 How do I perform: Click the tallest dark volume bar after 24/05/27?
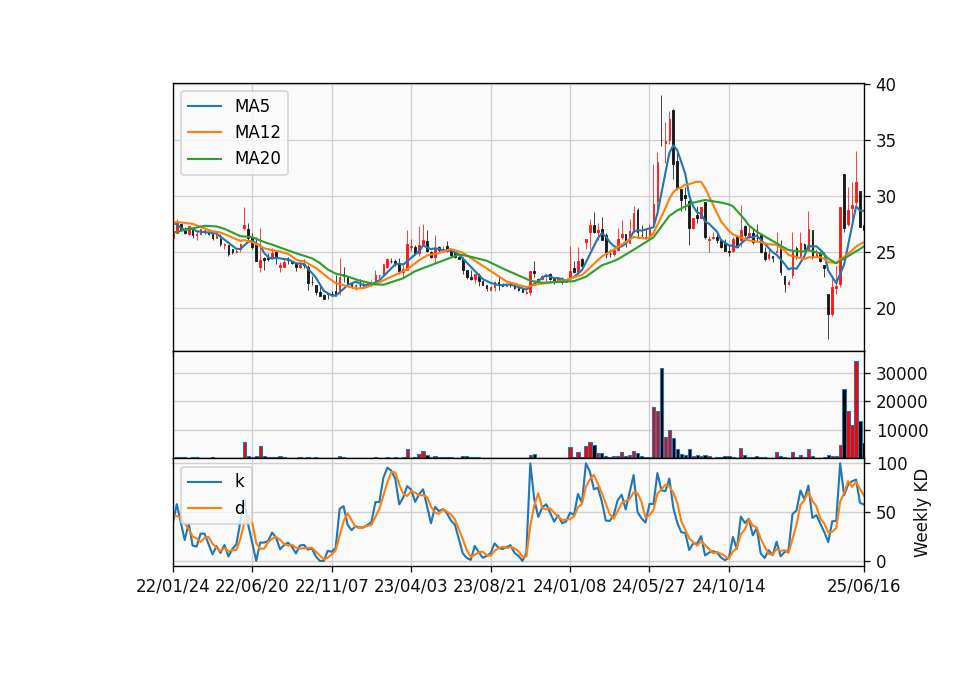(662, 413)
